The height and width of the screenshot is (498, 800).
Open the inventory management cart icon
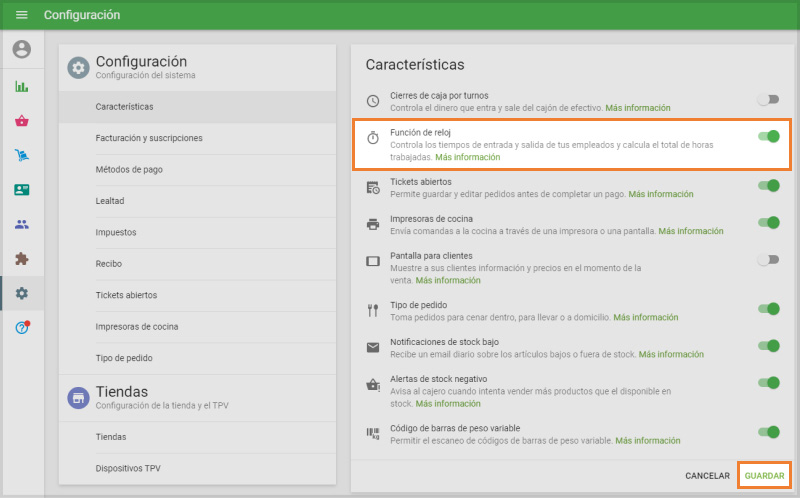click(21, 155)
